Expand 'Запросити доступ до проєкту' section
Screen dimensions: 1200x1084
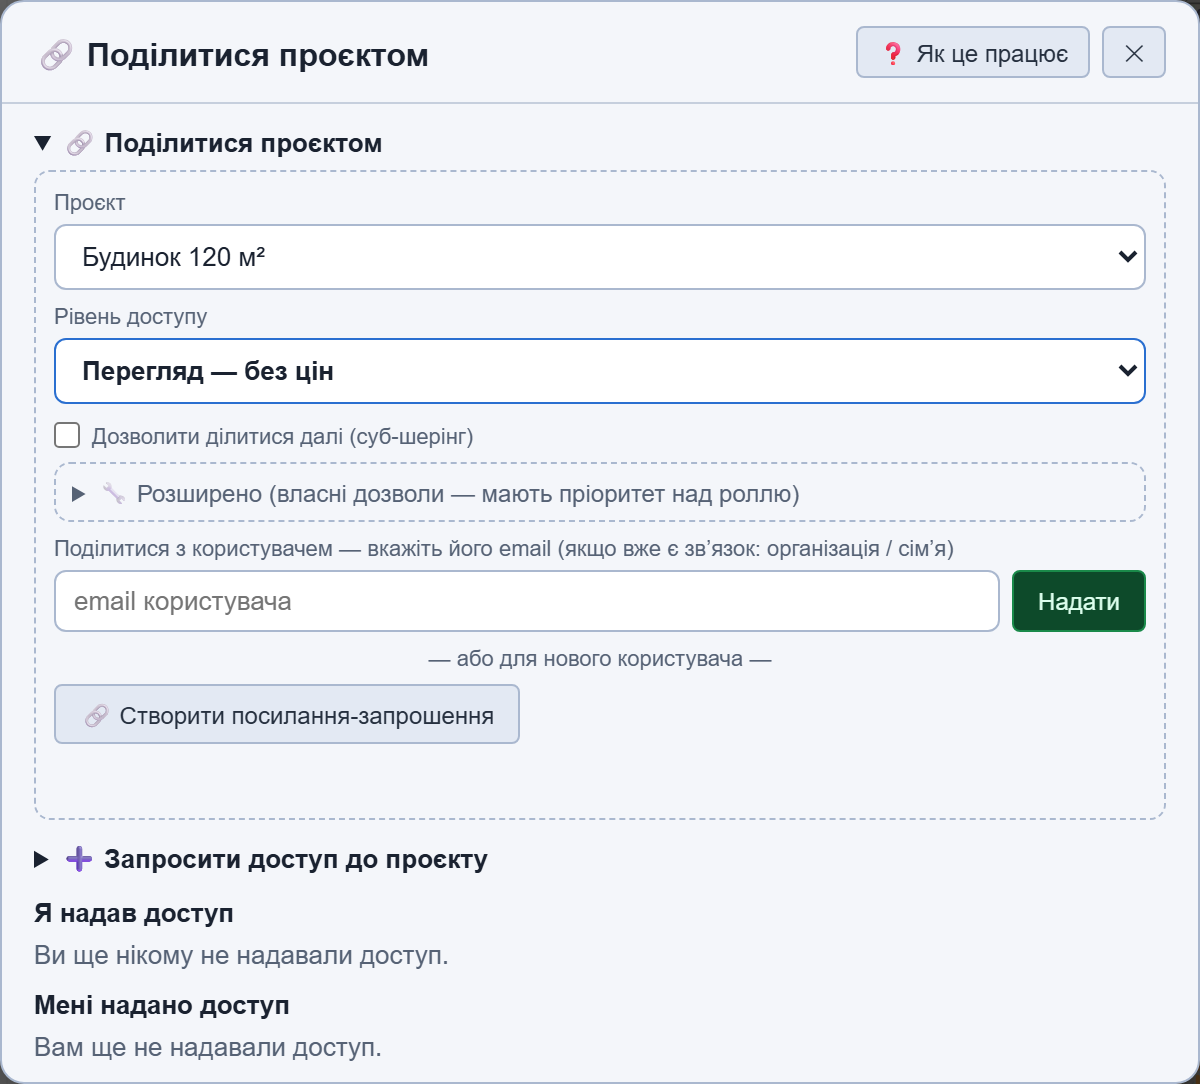pos(261,859)
